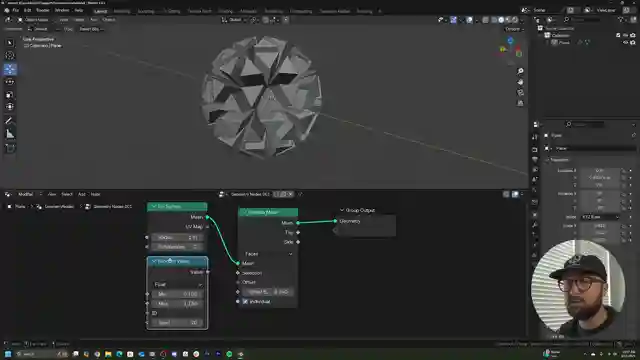640x360 pixels.
Task: Toggle camera view icon in viewport
Action: pyautogui.click(x=520, y=93)
